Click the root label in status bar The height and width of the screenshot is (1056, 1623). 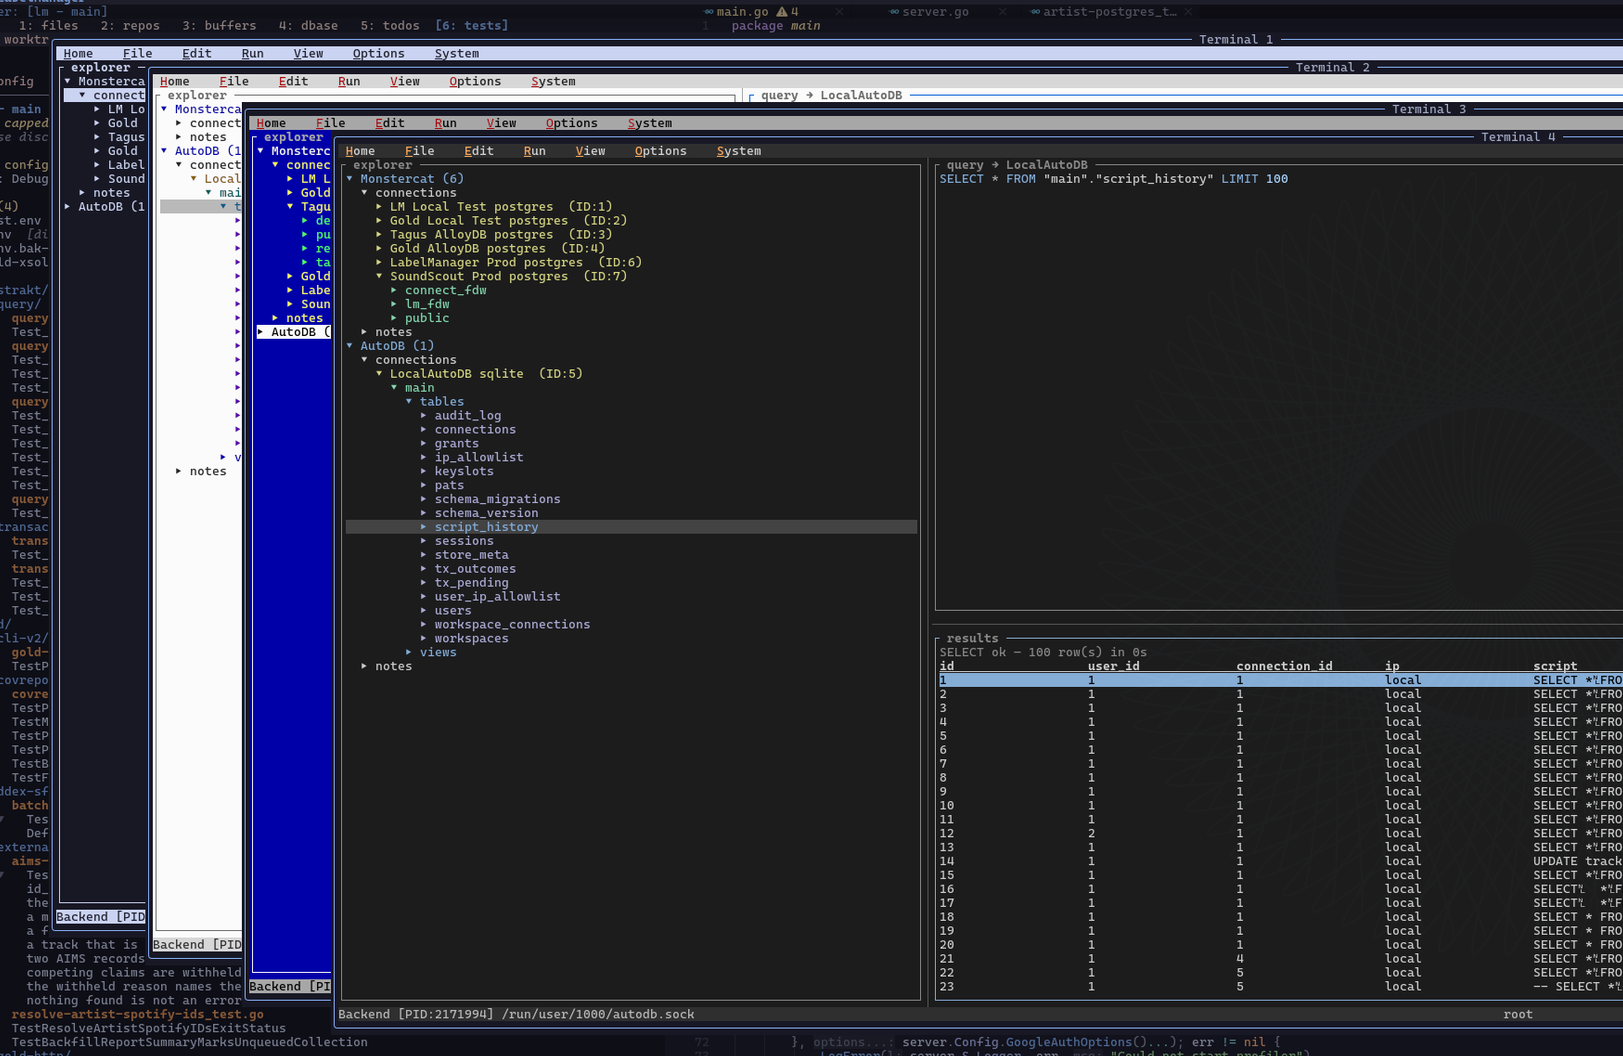click(x=1517, y=1015)
